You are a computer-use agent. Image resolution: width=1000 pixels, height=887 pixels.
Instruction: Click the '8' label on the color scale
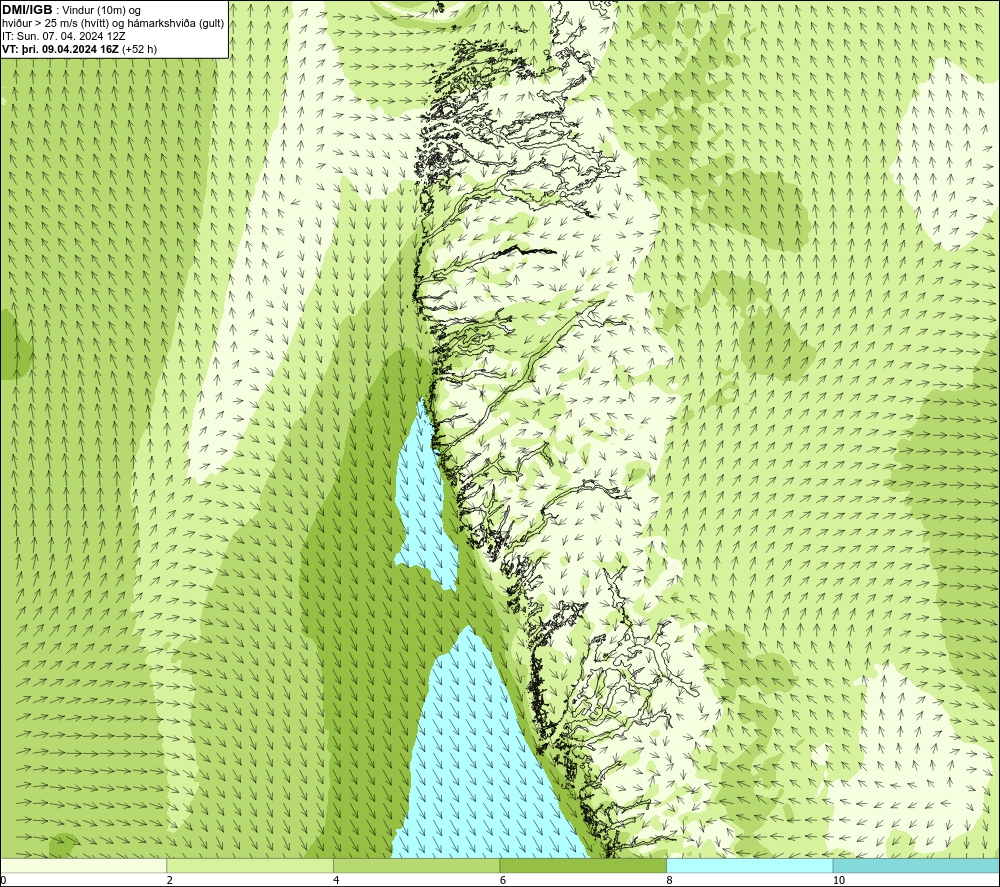(669, 880)
